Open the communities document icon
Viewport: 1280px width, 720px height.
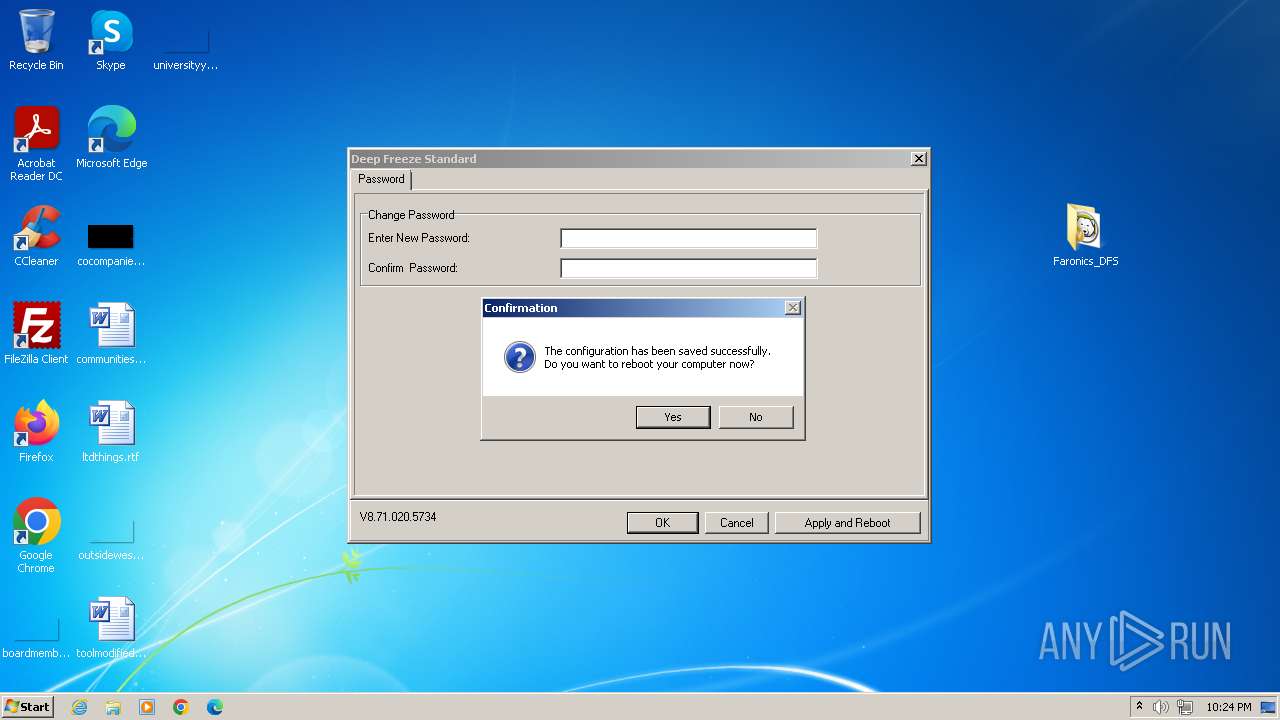point(111,334)
